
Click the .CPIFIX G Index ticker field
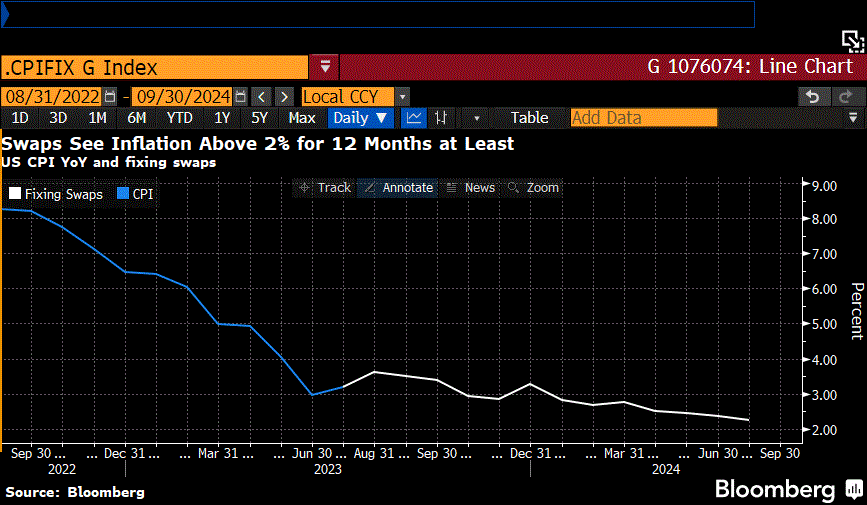coord(154,67)
